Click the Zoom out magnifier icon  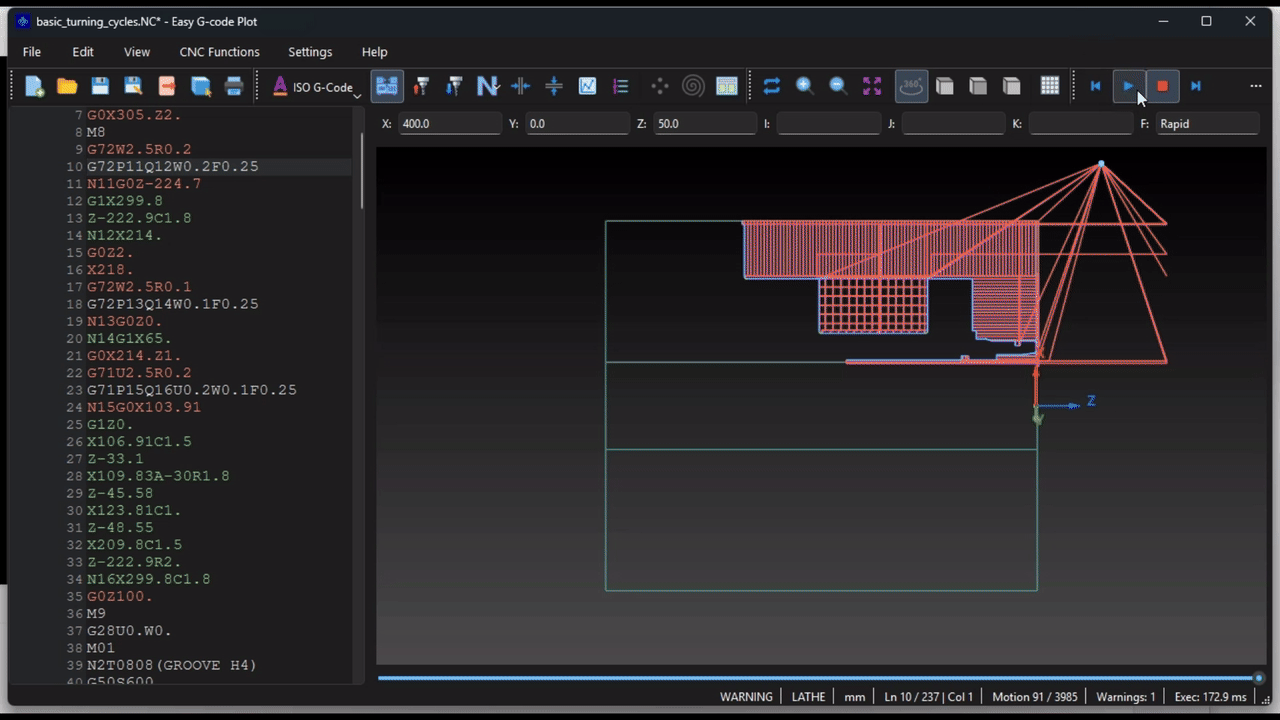[838, 86]
